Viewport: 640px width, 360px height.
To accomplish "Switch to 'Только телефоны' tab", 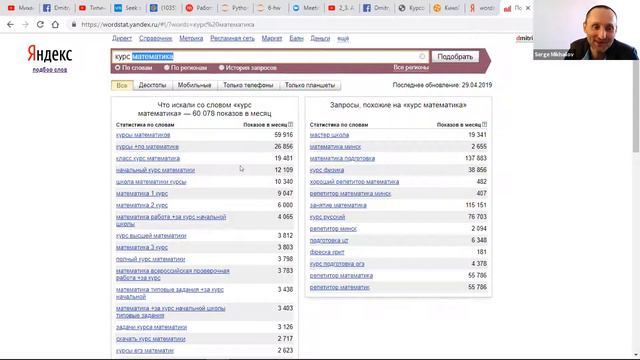I will coord(248,85).
